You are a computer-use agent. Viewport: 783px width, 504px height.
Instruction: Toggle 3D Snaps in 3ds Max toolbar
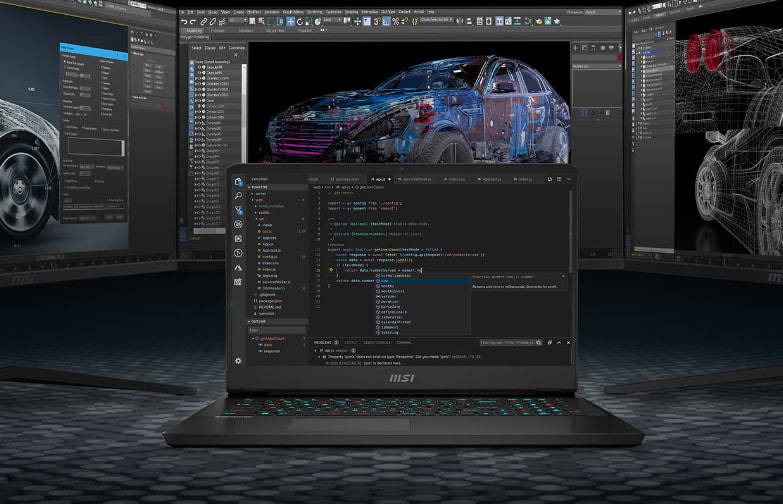tap(377, 21)
